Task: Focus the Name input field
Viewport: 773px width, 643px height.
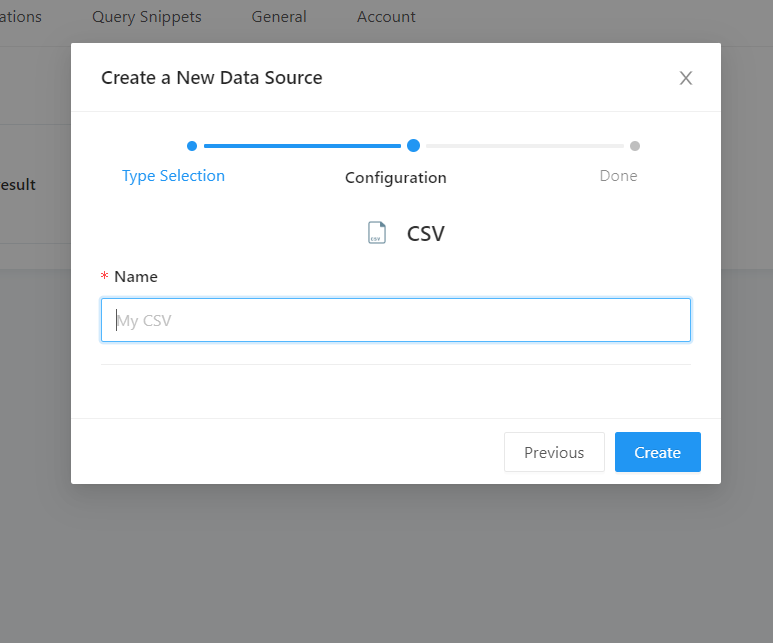Action: [396, 320]
